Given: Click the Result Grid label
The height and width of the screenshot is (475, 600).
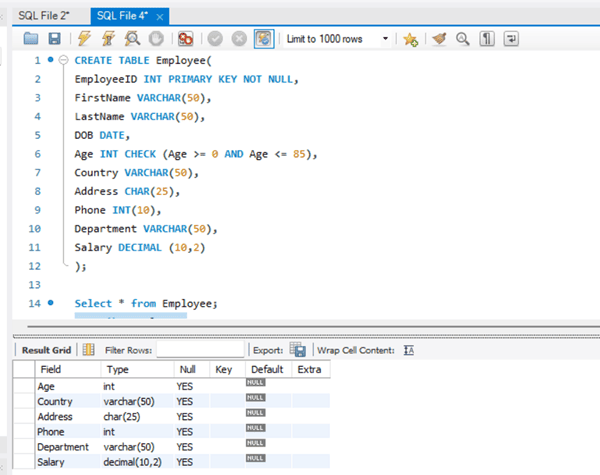Looking at the screenshot, I should [x=46, y=350].
